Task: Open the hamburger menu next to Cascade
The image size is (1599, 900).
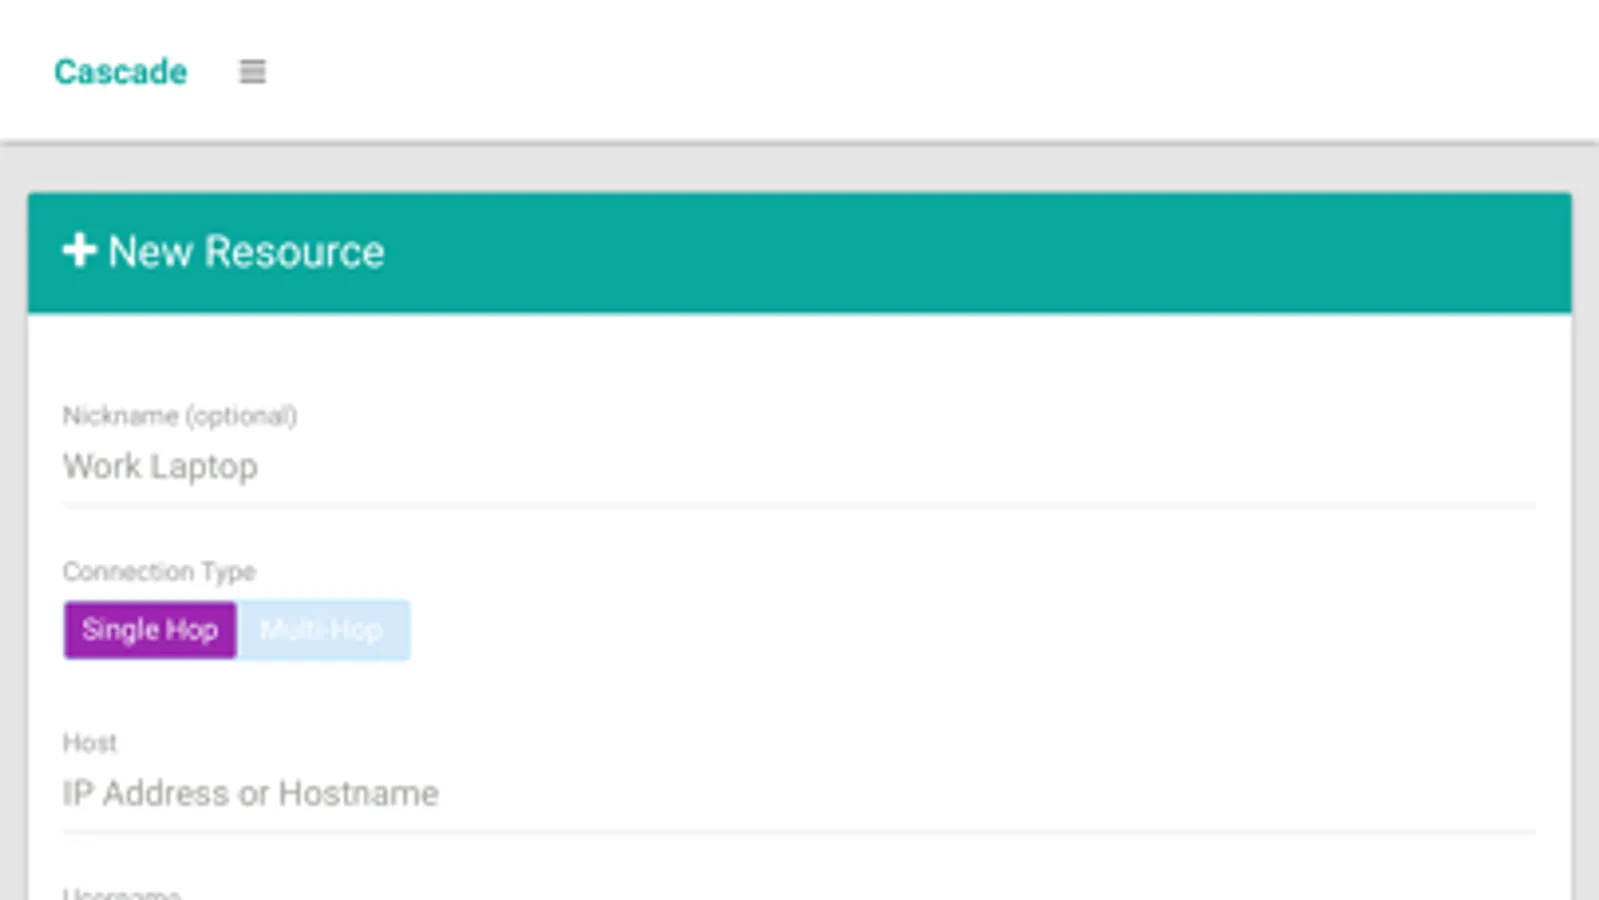Action: coord(251,71)
